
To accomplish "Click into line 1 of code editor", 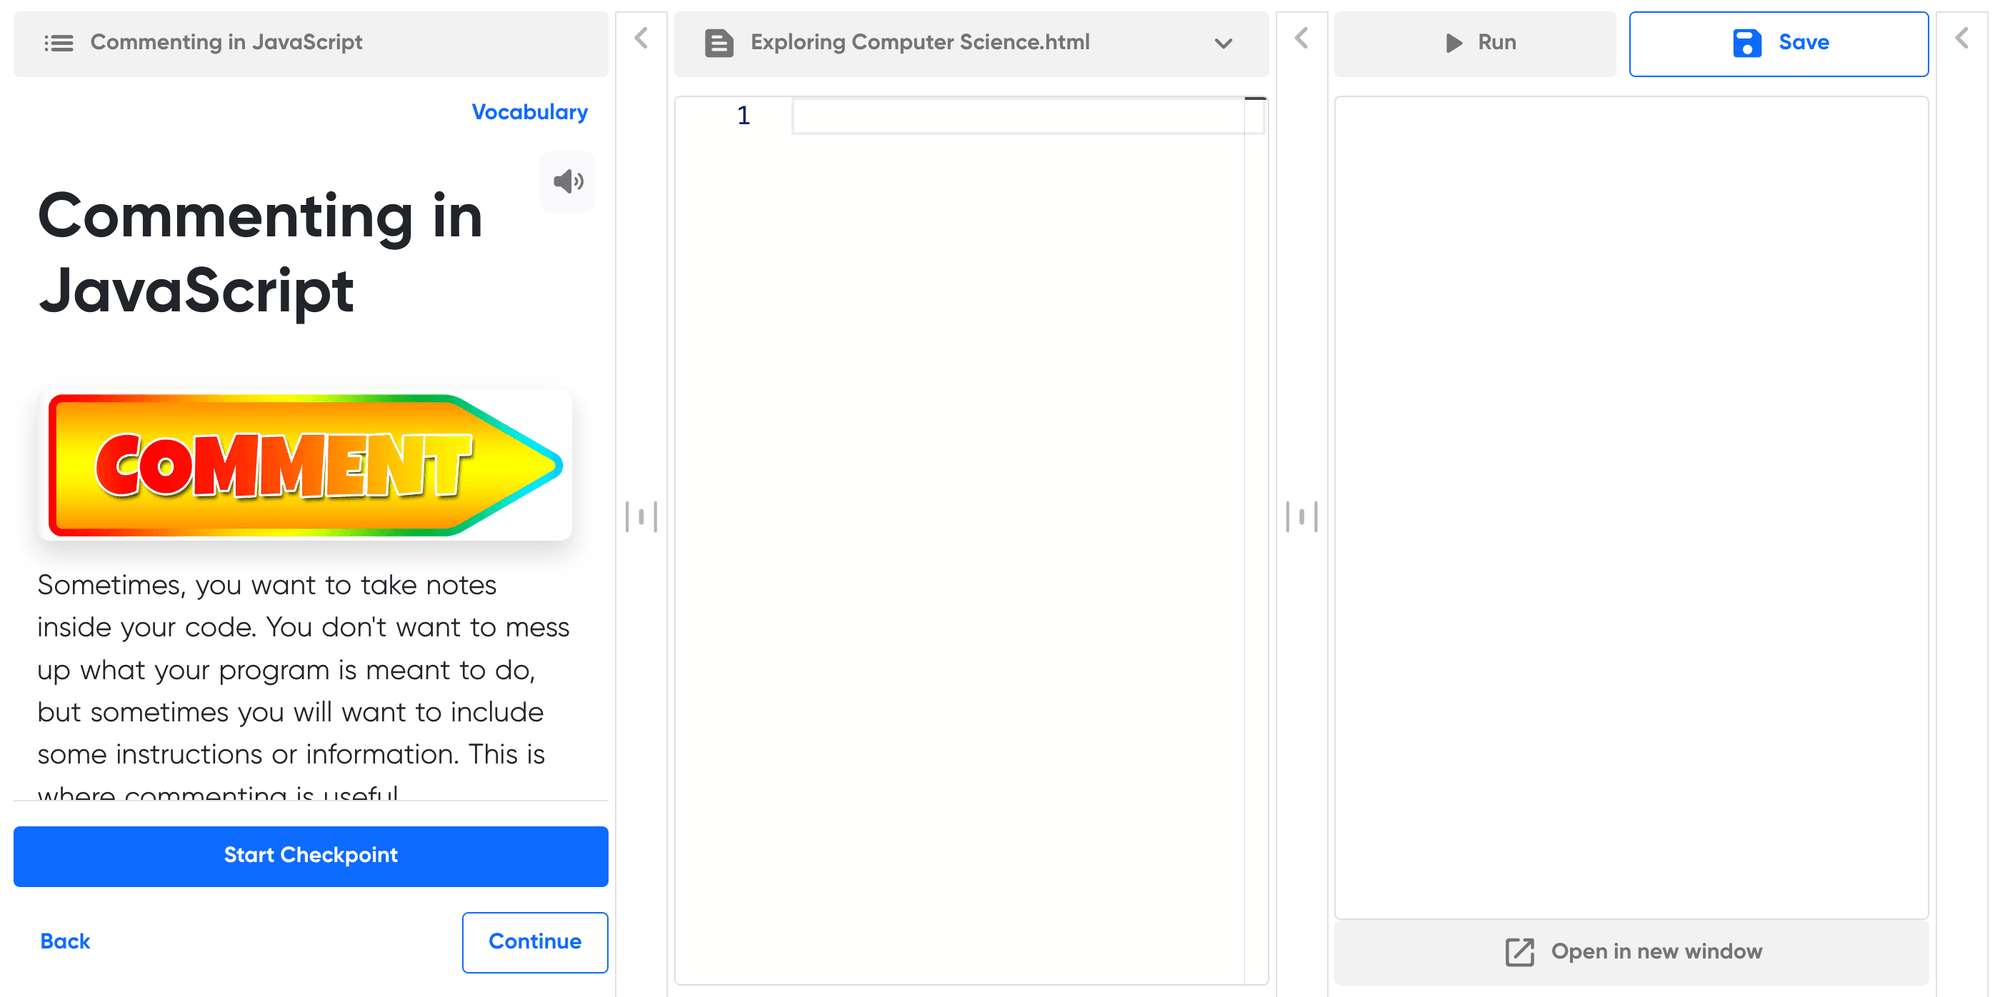I will 1015,116.
